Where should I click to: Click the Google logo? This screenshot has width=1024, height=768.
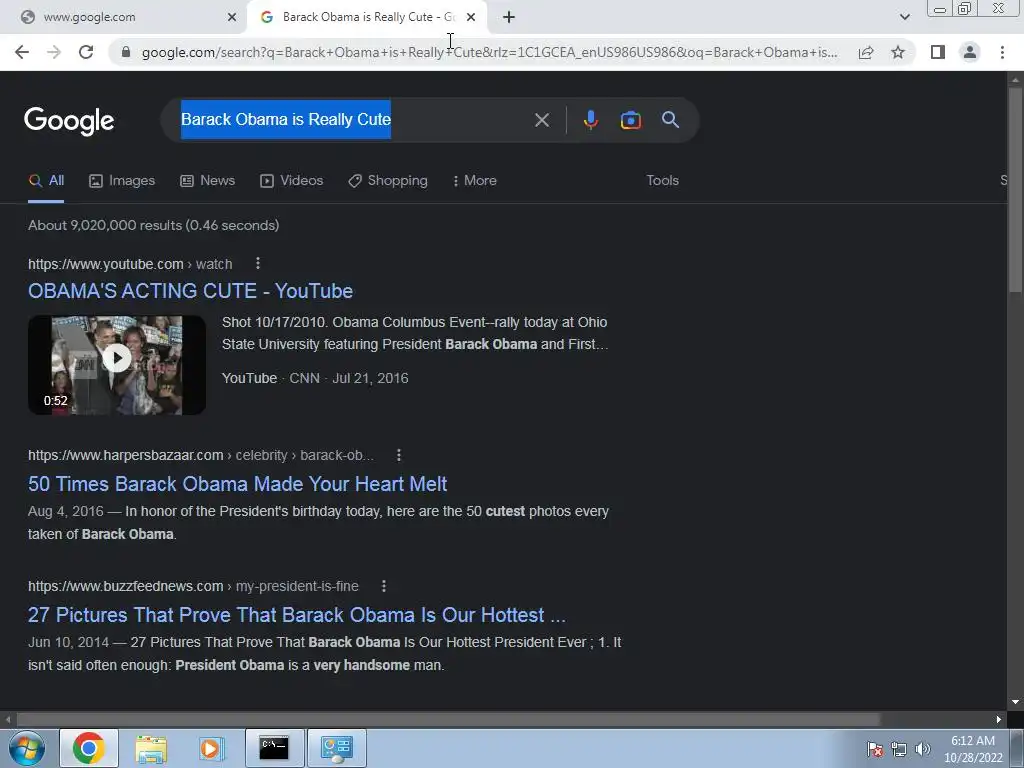point(69,121)
